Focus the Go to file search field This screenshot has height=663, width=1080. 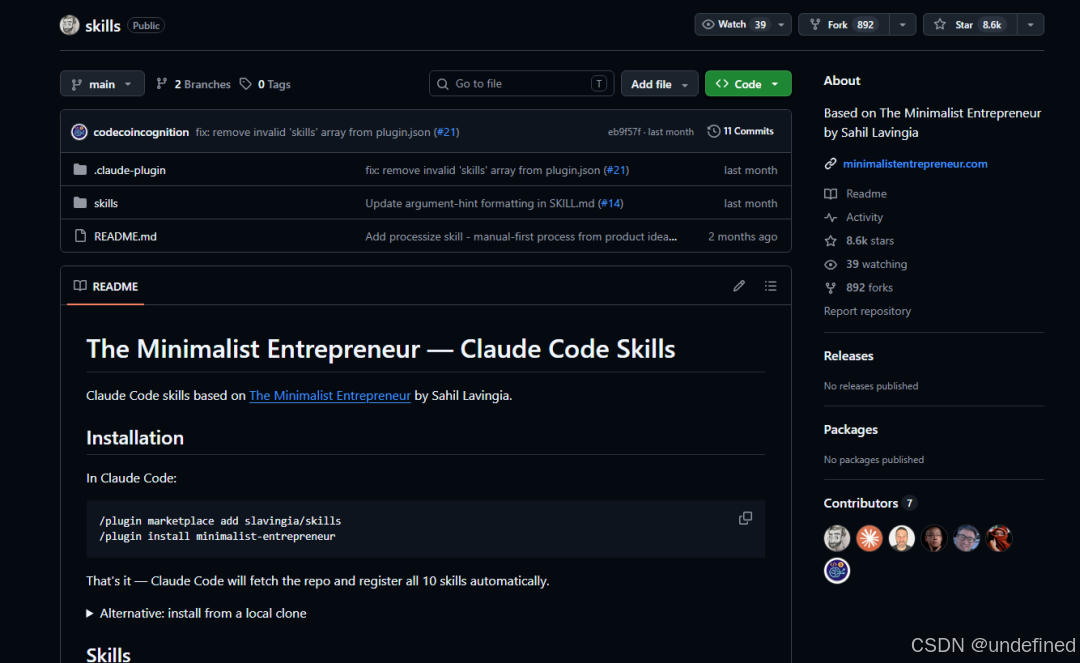click(521, 83)
